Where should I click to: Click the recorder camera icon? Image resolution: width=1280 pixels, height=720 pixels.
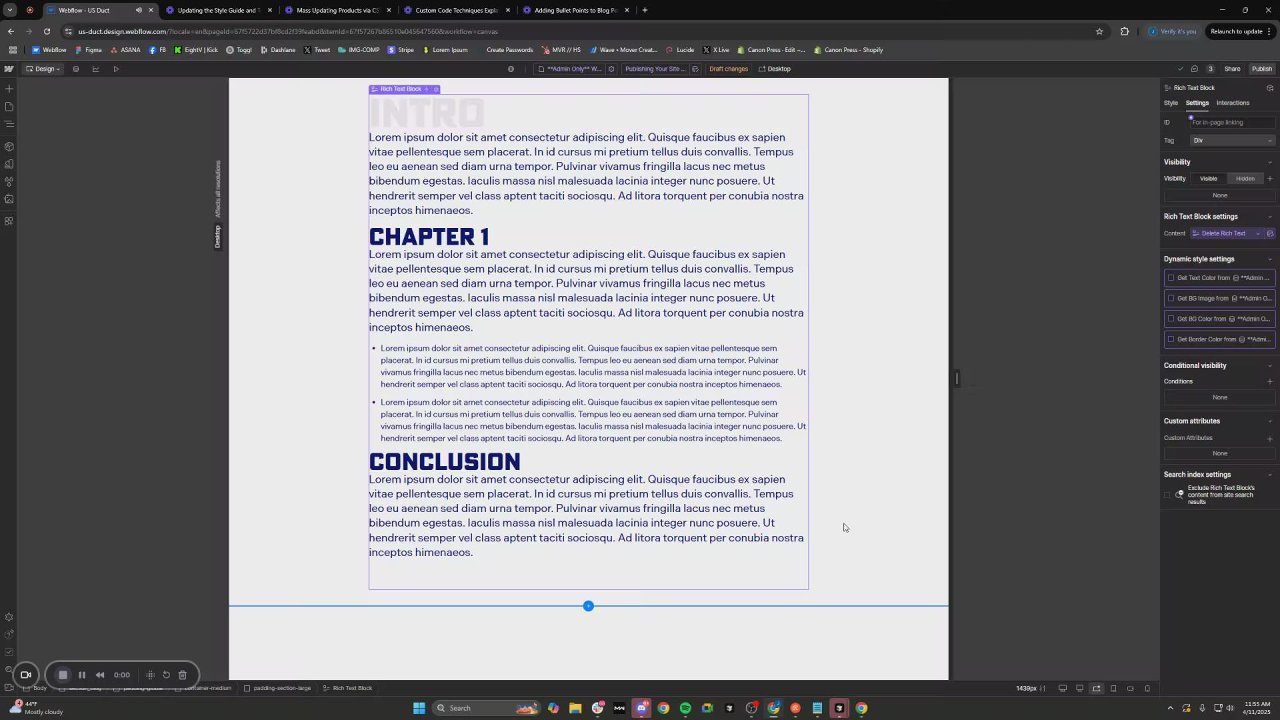coord(26,675)
